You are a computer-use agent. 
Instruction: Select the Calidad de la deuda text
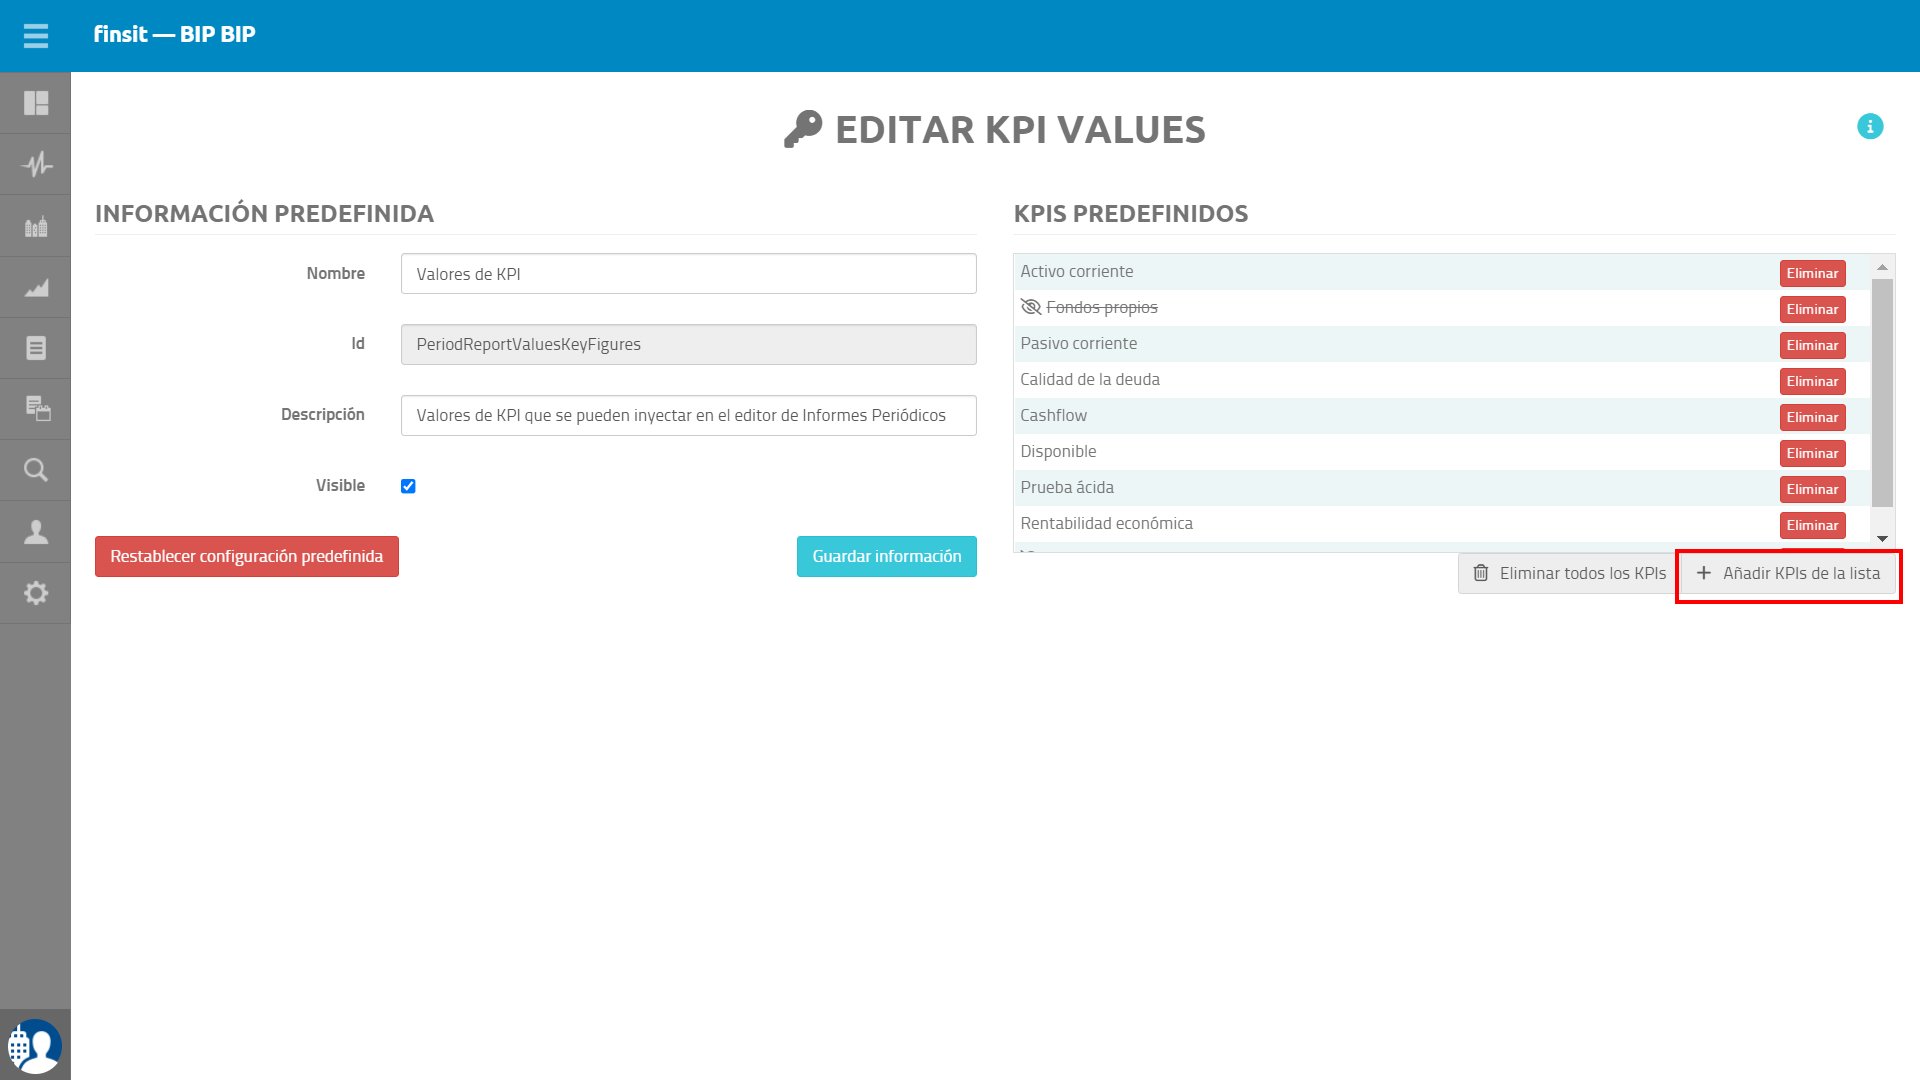[1090, 379]
